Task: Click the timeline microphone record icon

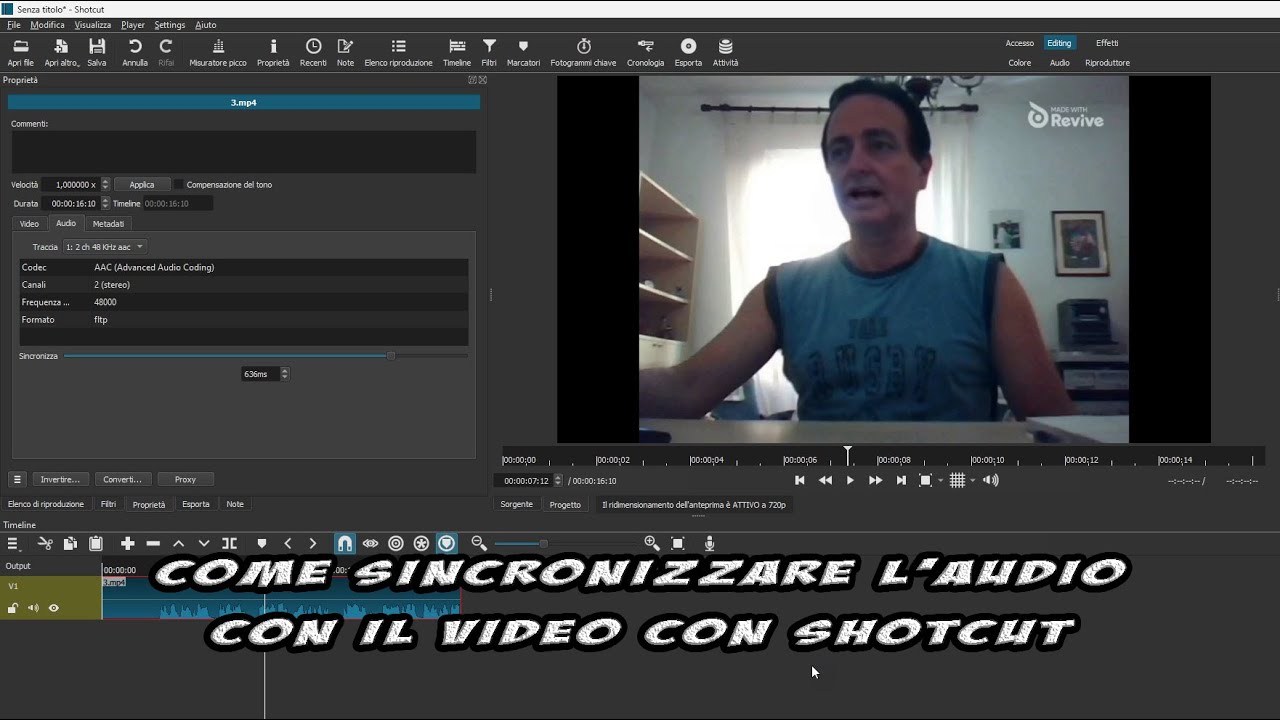Action: pyautogui.click(x=709, y=543)
